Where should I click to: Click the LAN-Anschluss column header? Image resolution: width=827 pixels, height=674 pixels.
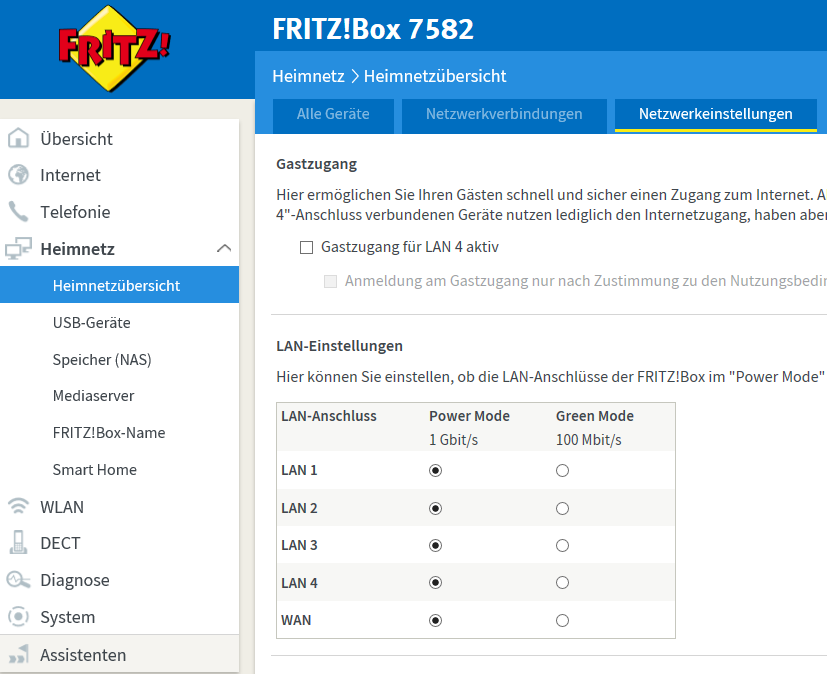(x=329, y=416)
